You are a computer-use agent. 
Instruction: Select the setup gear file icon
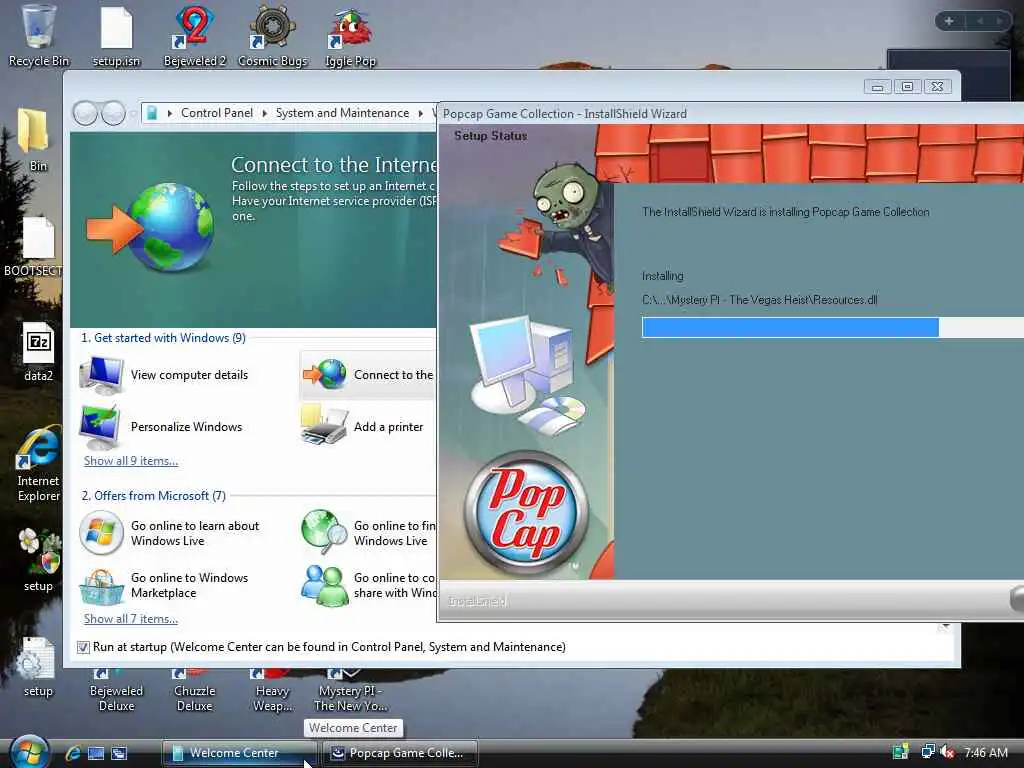point(38,666)
